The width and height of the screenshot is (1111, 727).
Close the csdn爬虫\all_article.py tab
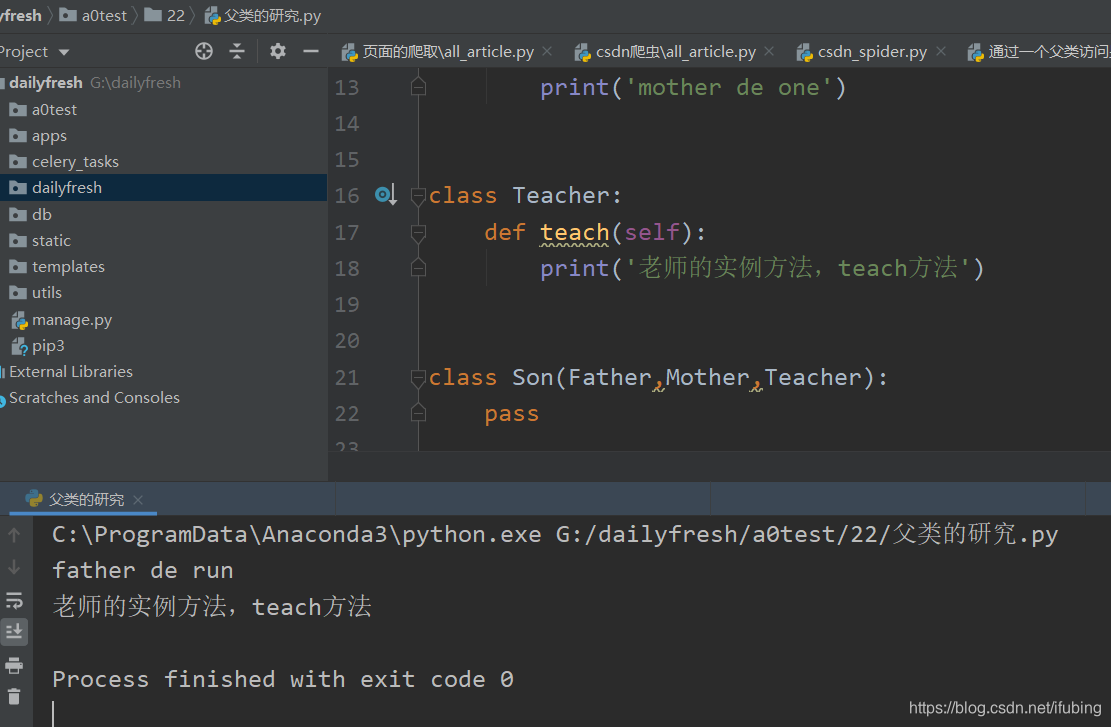pyautogui.click(x=769, y=51)
